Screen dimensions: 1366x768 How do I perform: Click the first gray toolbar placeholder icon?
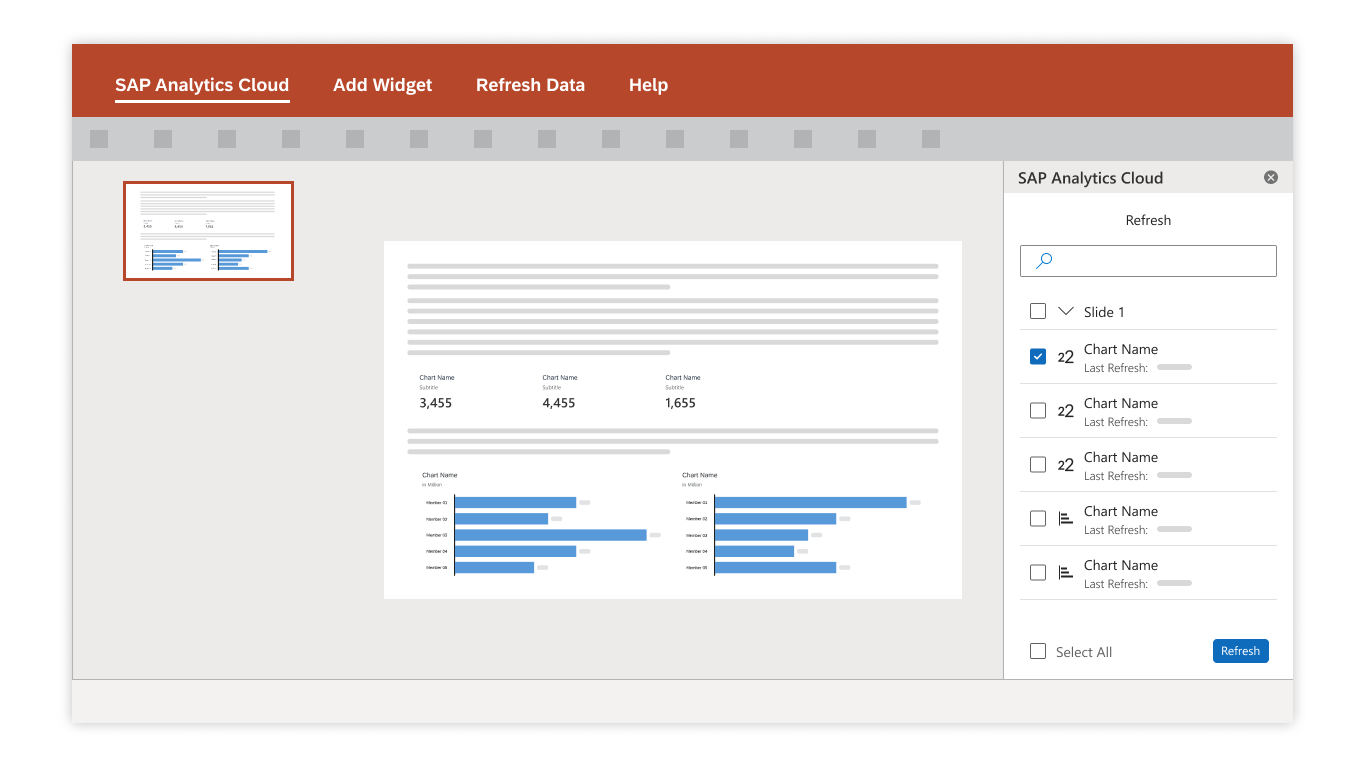99,139
